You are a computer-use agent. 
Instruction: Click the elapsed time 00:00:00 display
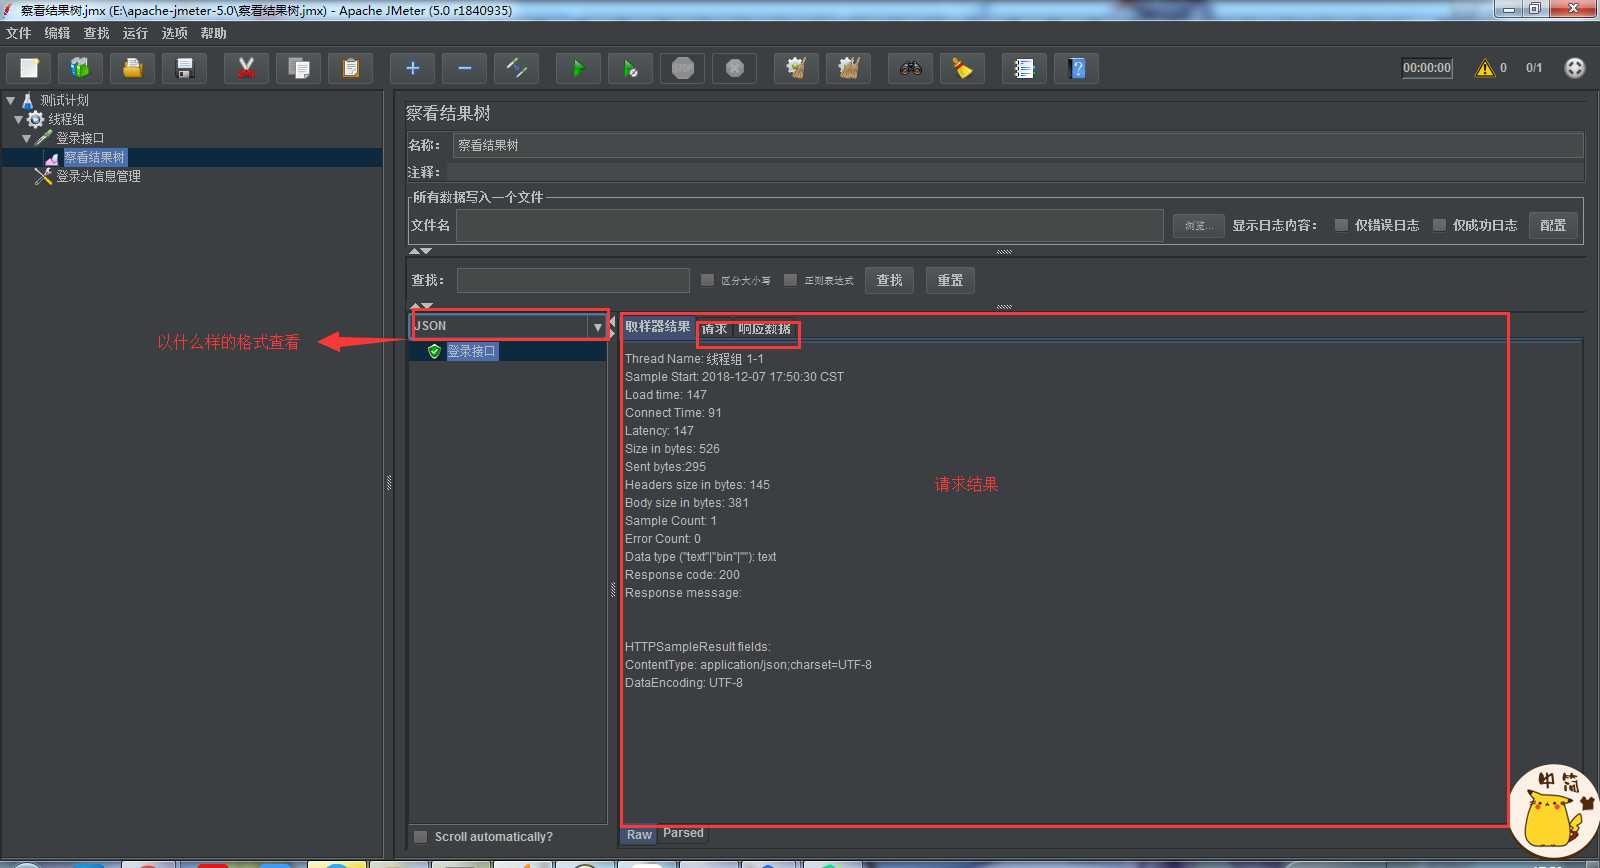click(1427, 68)
